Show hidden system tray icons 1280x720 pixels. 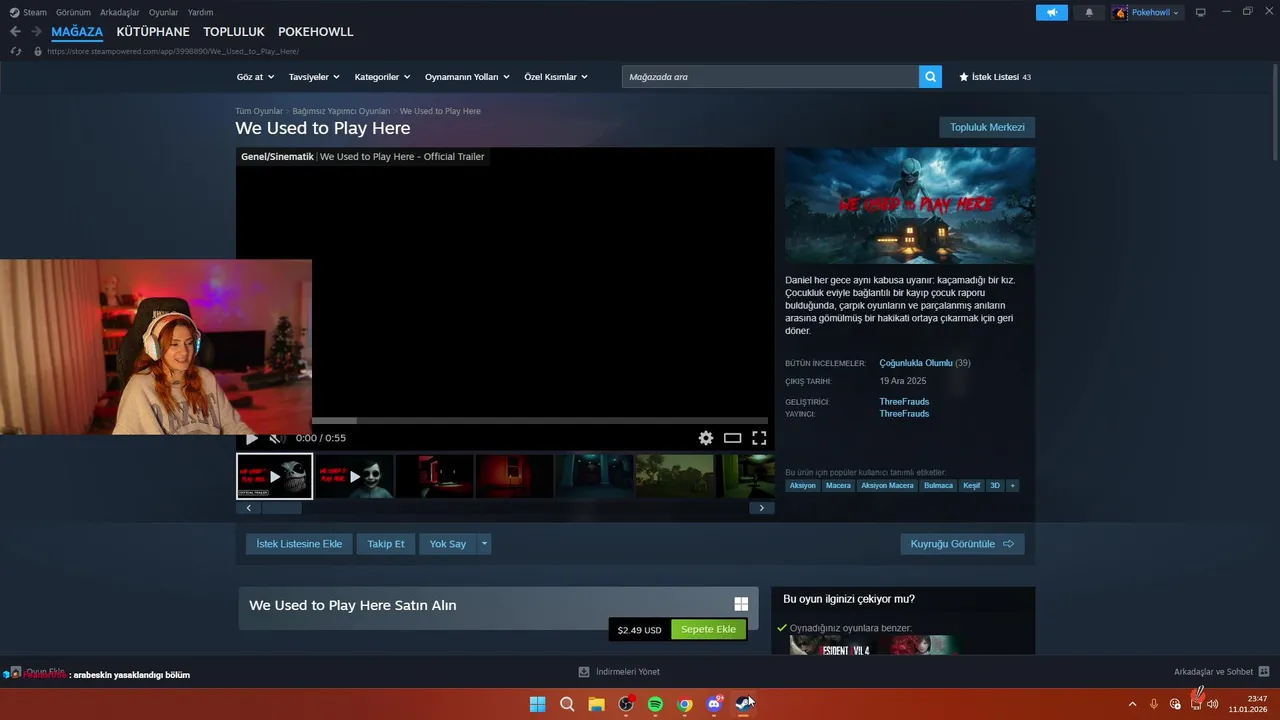click(x=1132, y=704)
